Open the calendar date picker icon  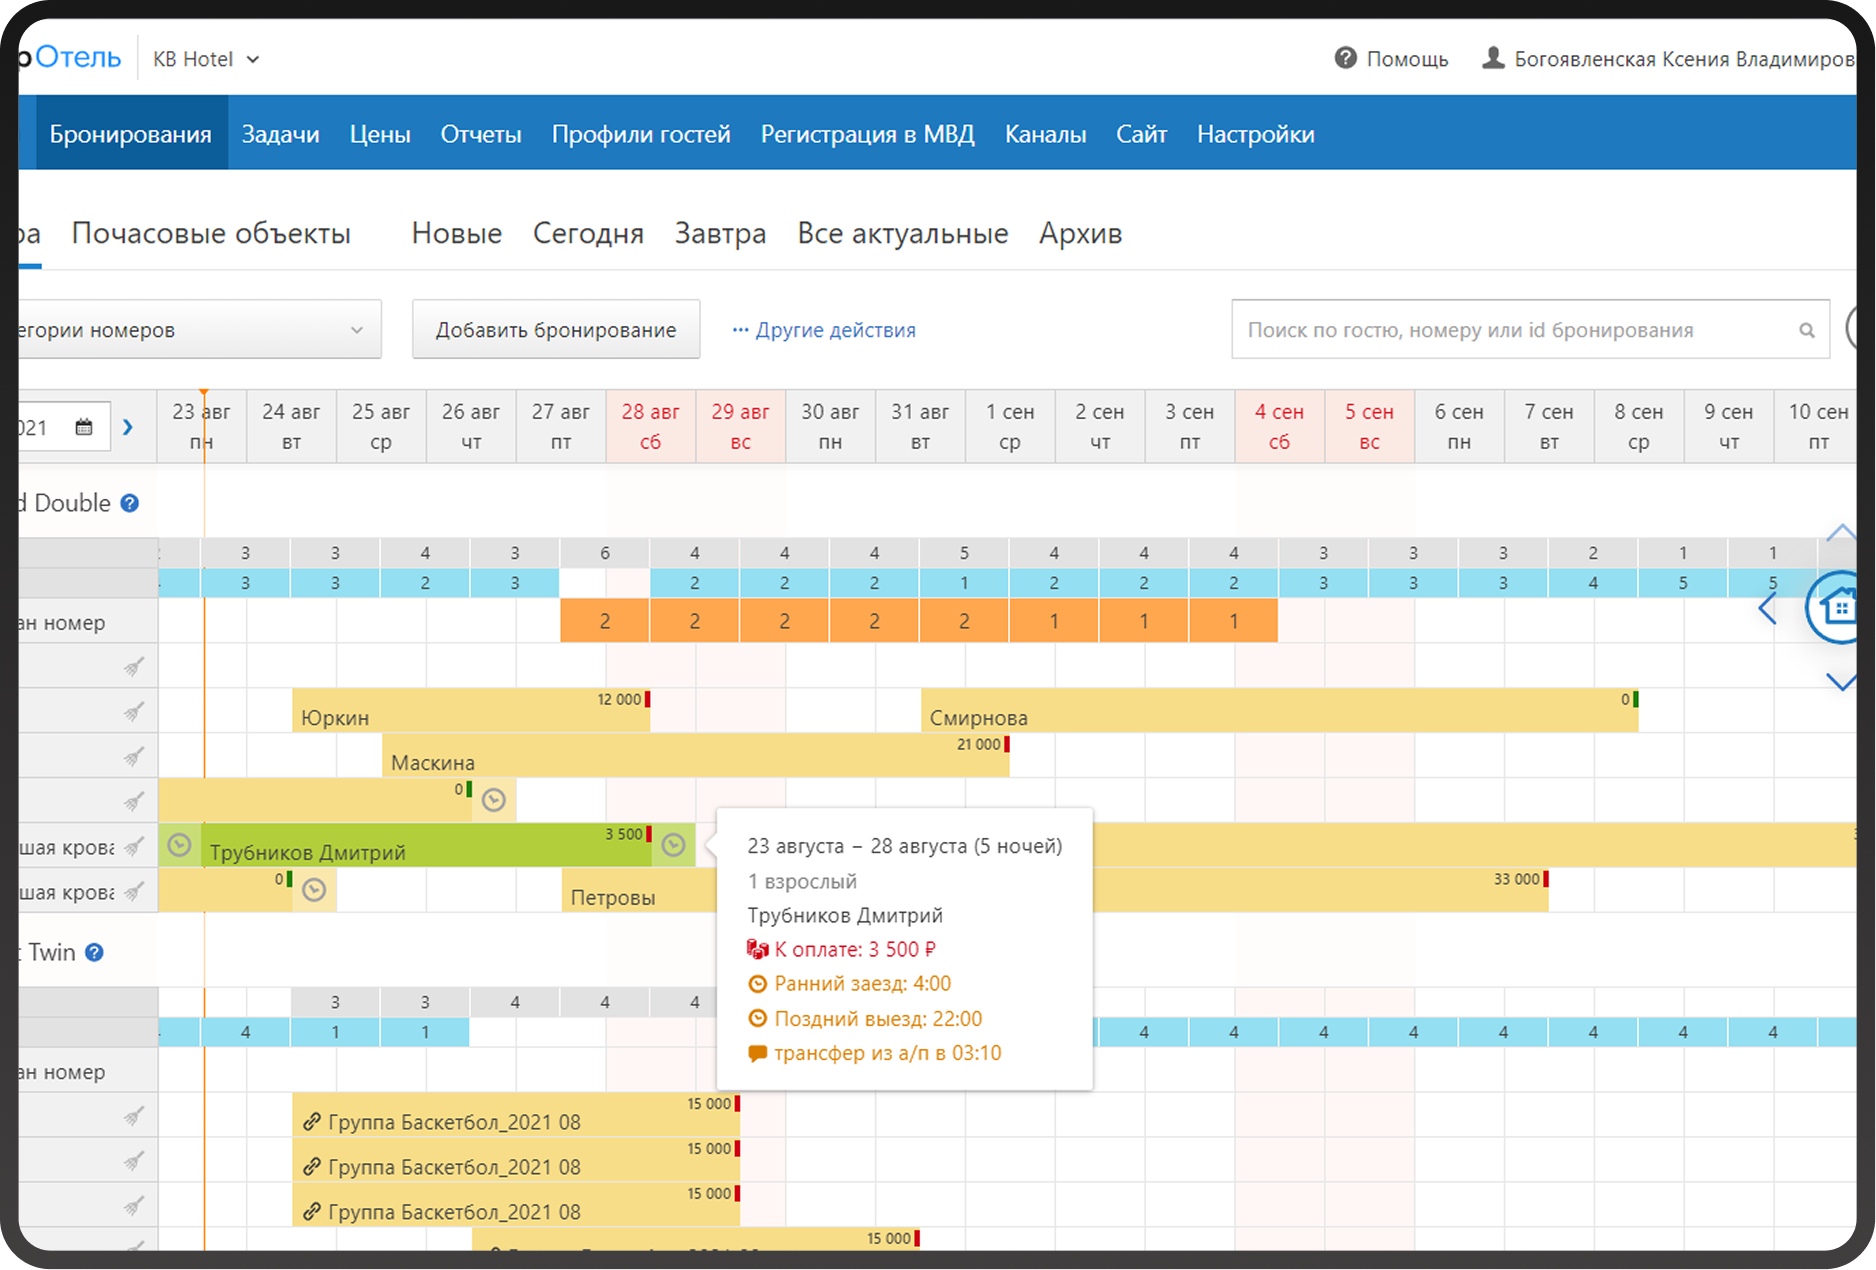click(x=84, y=427)
